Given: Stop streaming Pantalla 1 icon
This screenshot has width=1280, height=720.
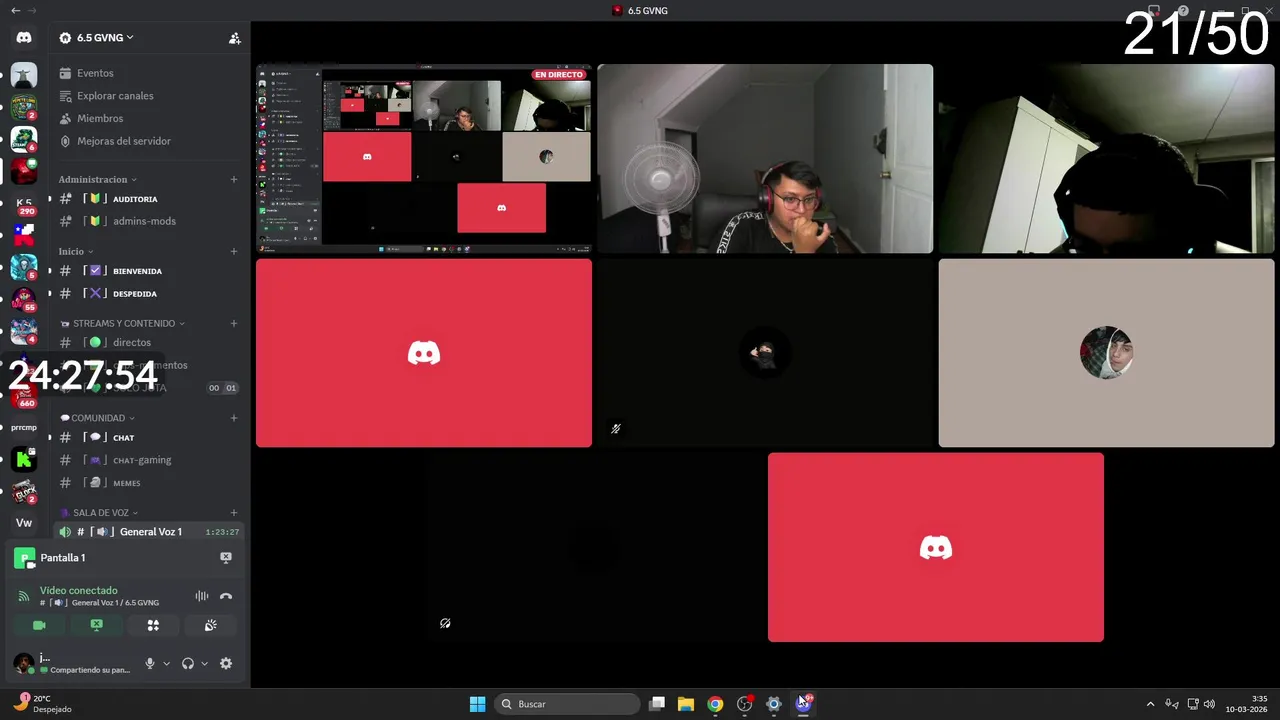Looking at the screenshot, I should [226, 558].
